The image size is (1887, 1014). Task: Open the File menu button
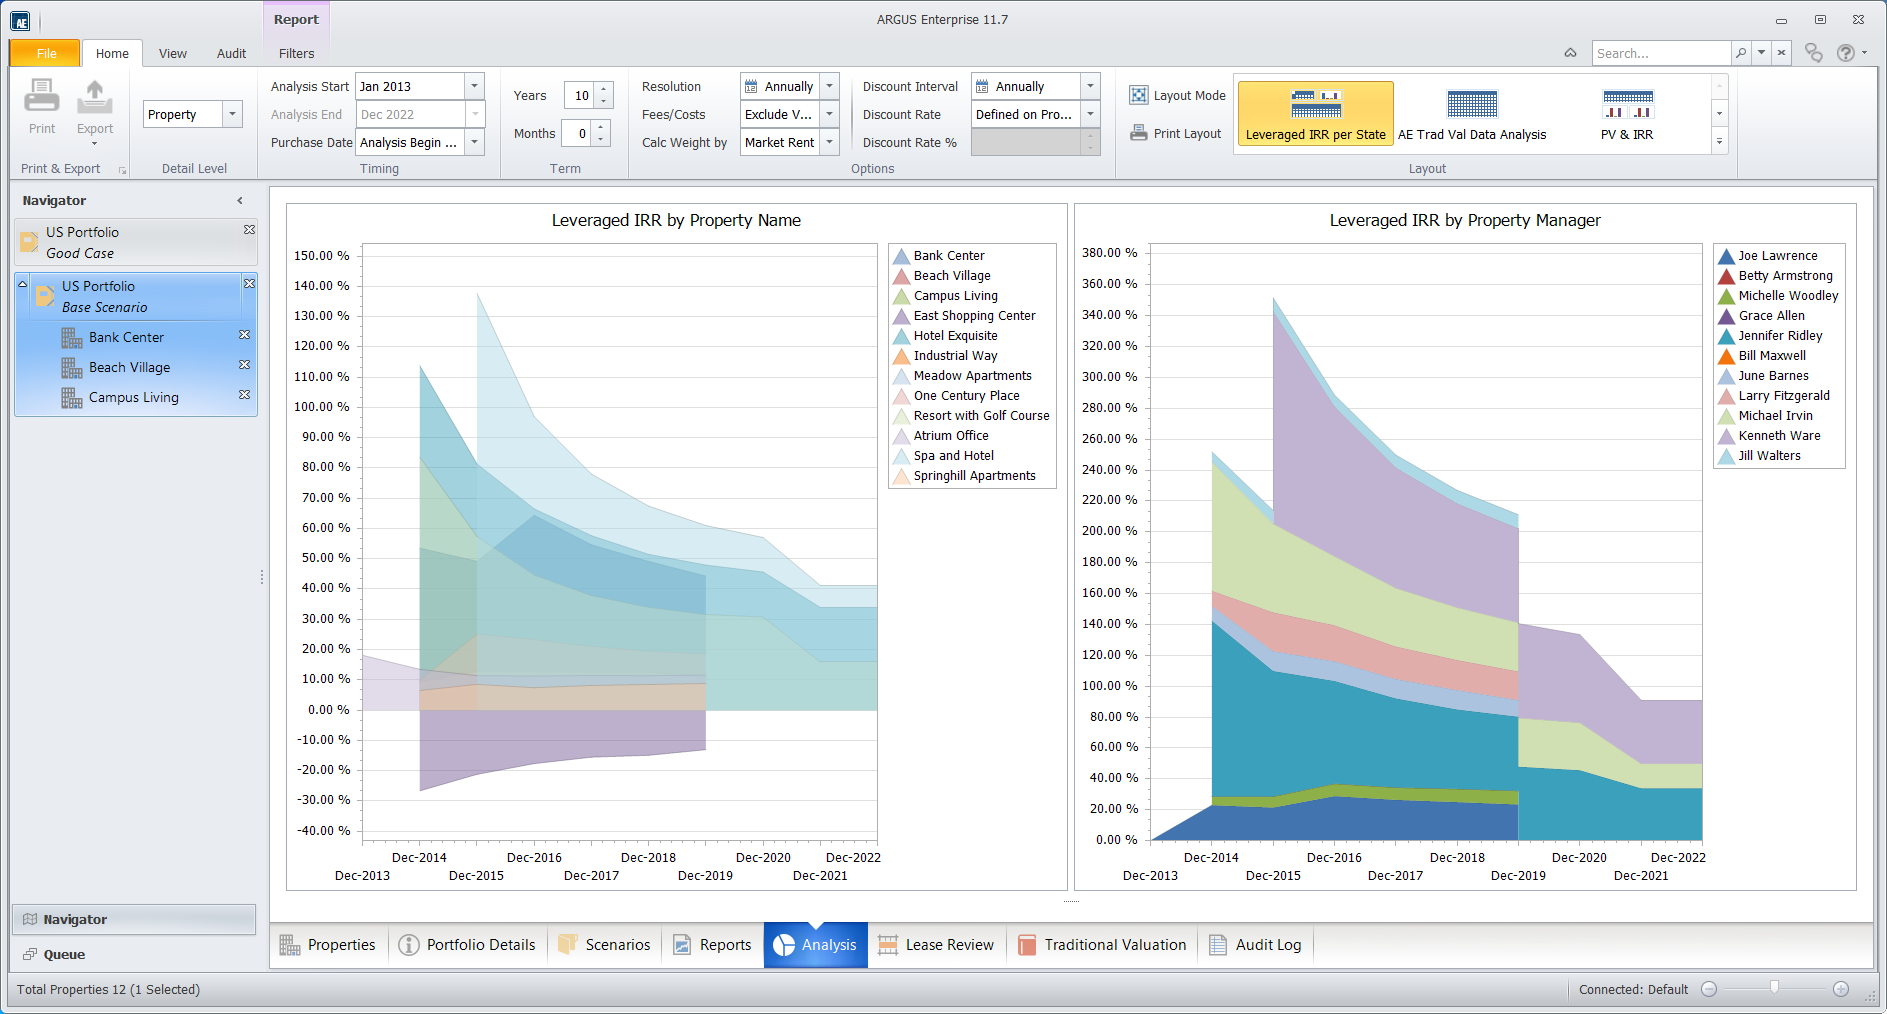tap(46, 54)
